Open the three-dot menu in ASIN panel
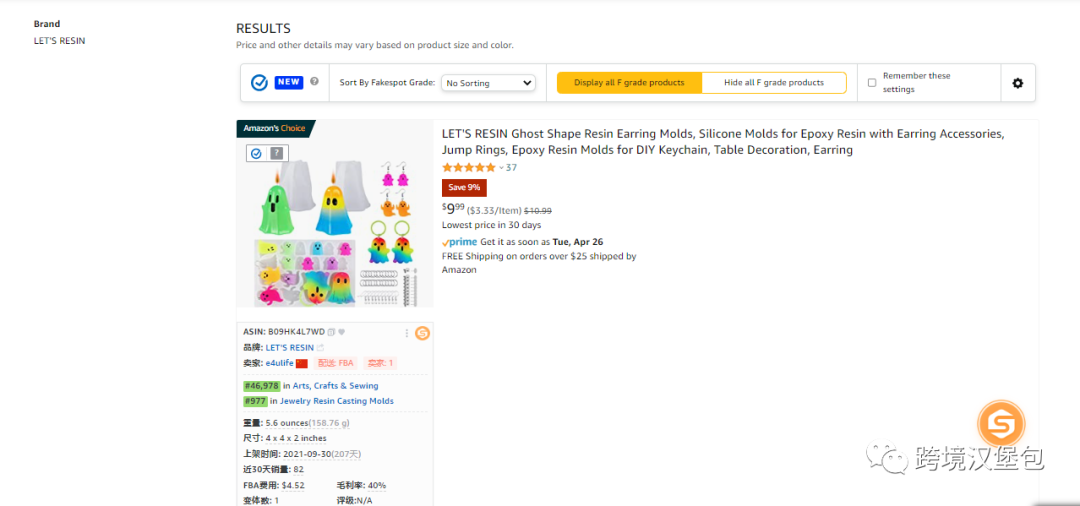1080x506 pixels. 406,333
